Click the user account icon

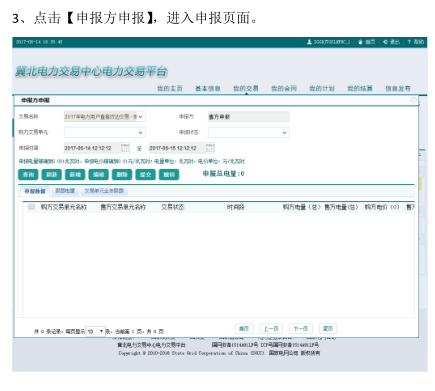click(x=309, y=42)
